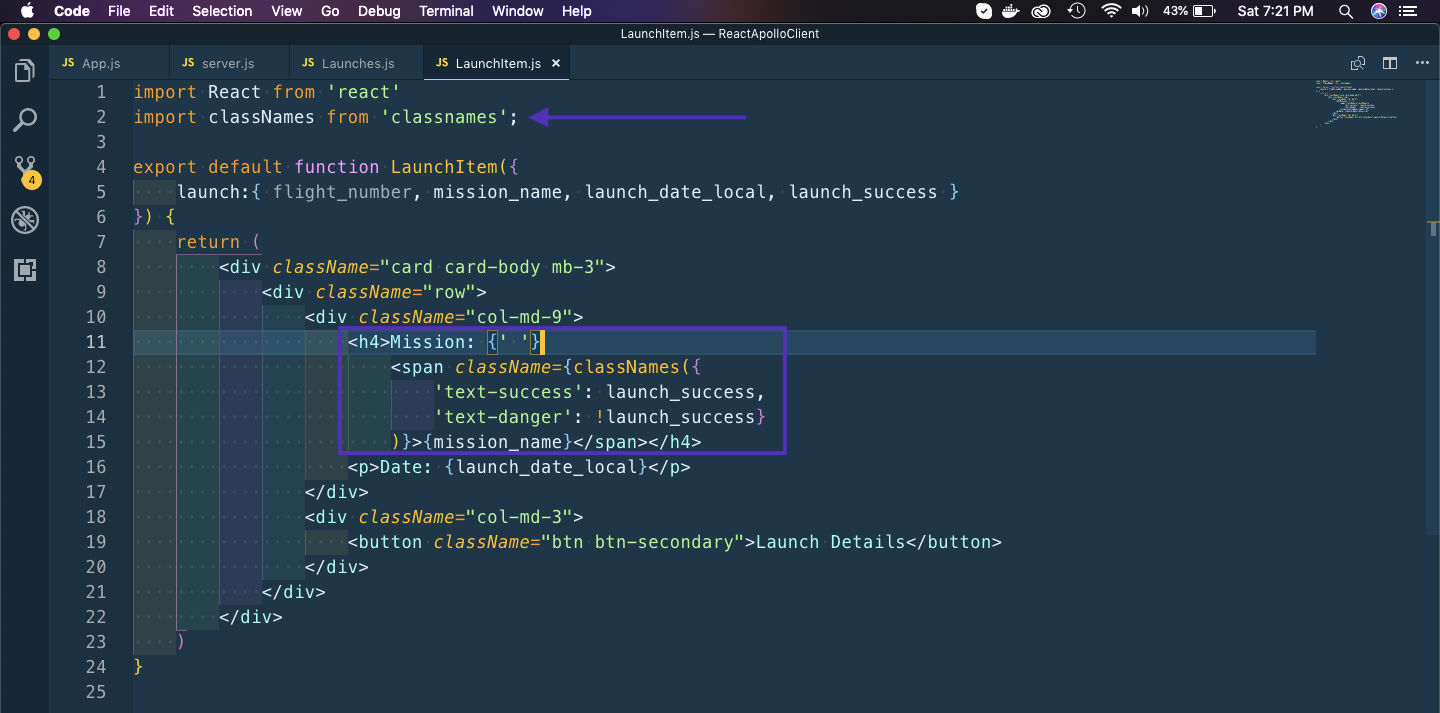This screenshot has height=713, width=1440.
Task: Switch to the App.js tab
Action: coord(110,63)
